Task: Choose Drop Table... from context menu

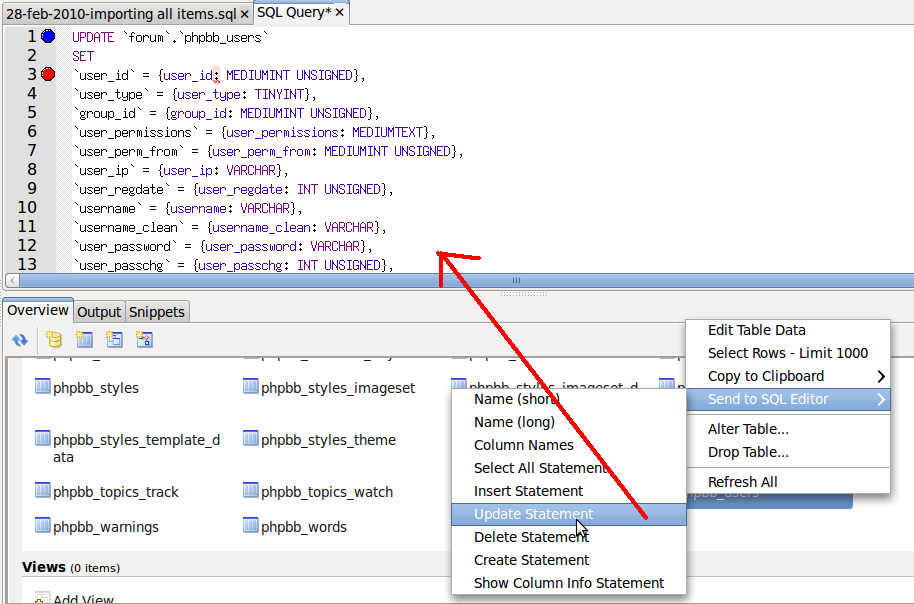Action: (788, 452)
